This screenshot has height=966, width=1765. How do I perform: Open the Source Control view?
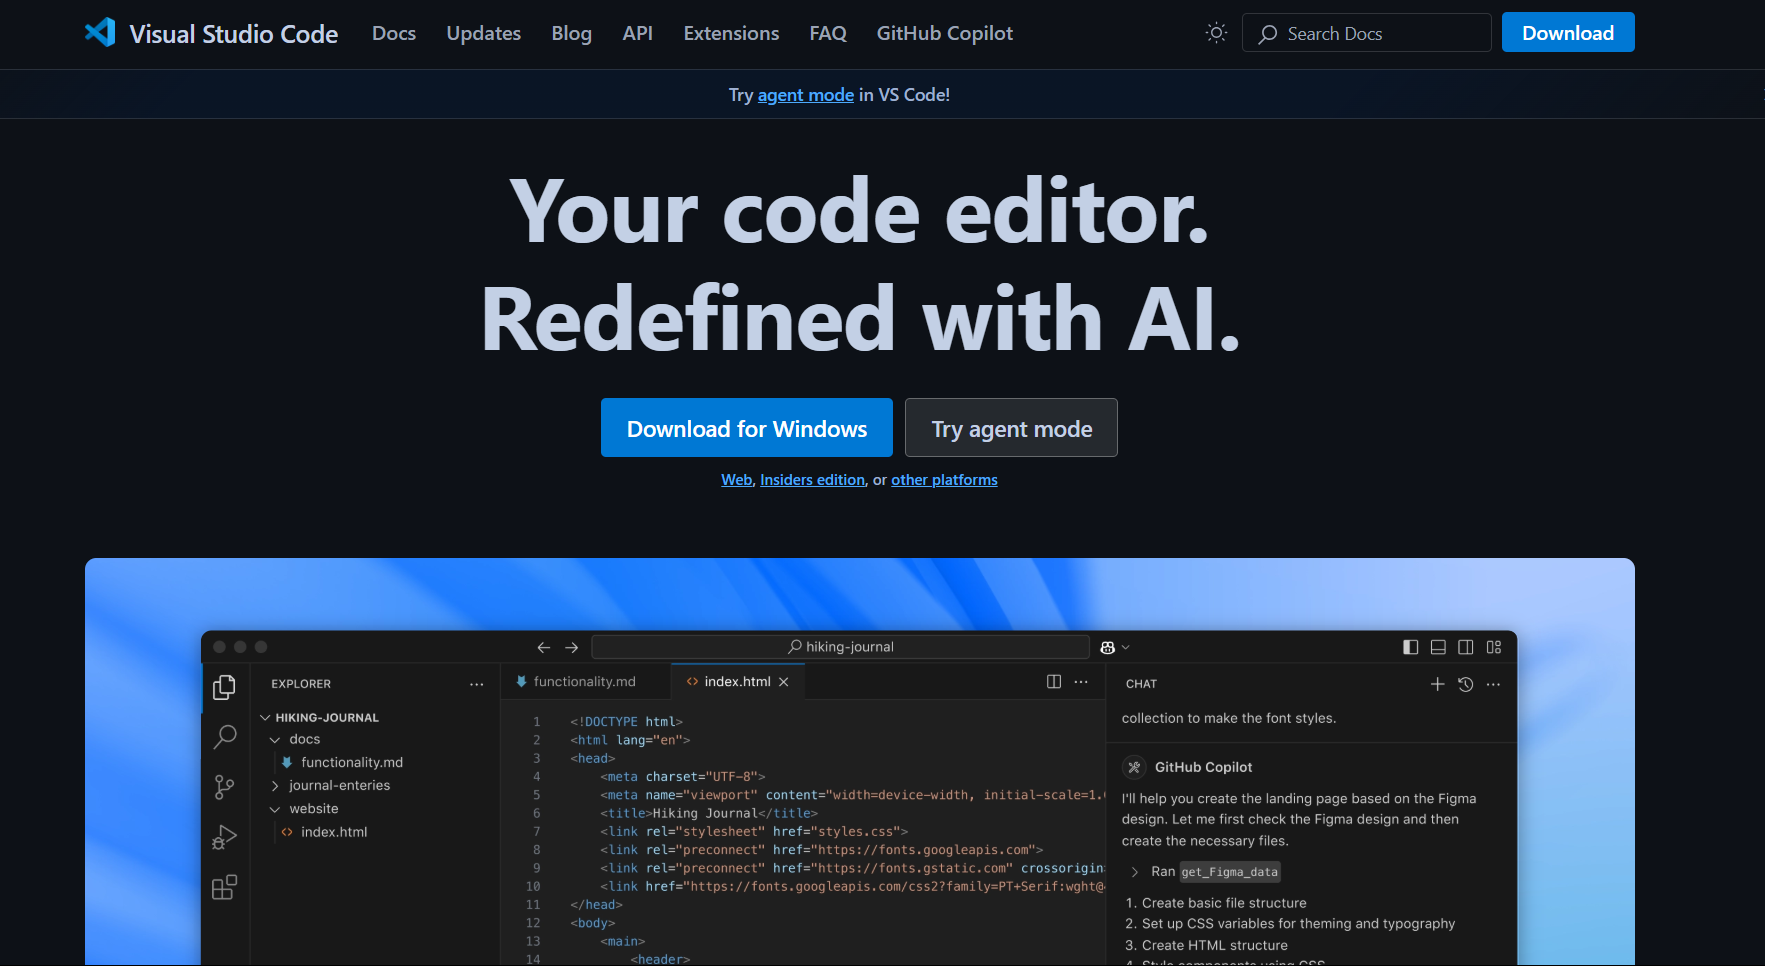click(224, 787)
